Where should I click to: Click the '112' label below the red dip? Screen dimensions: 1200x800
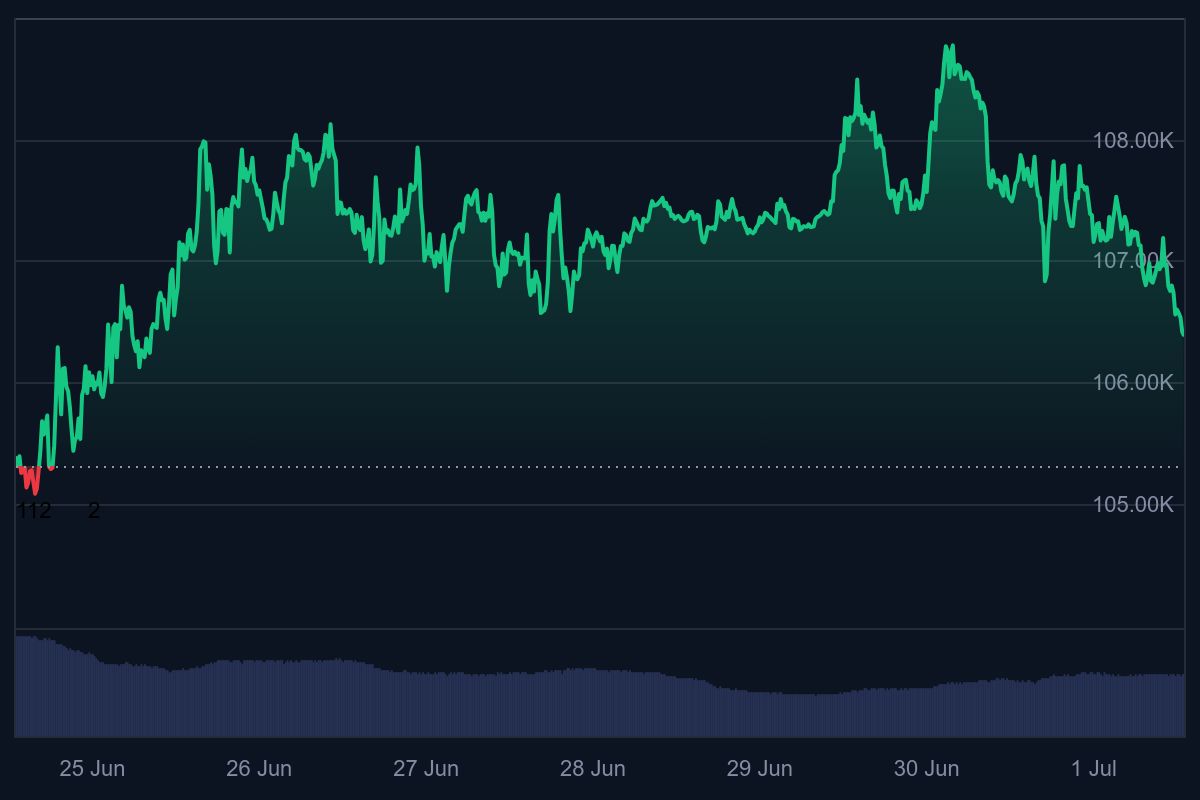coord(35,510)
